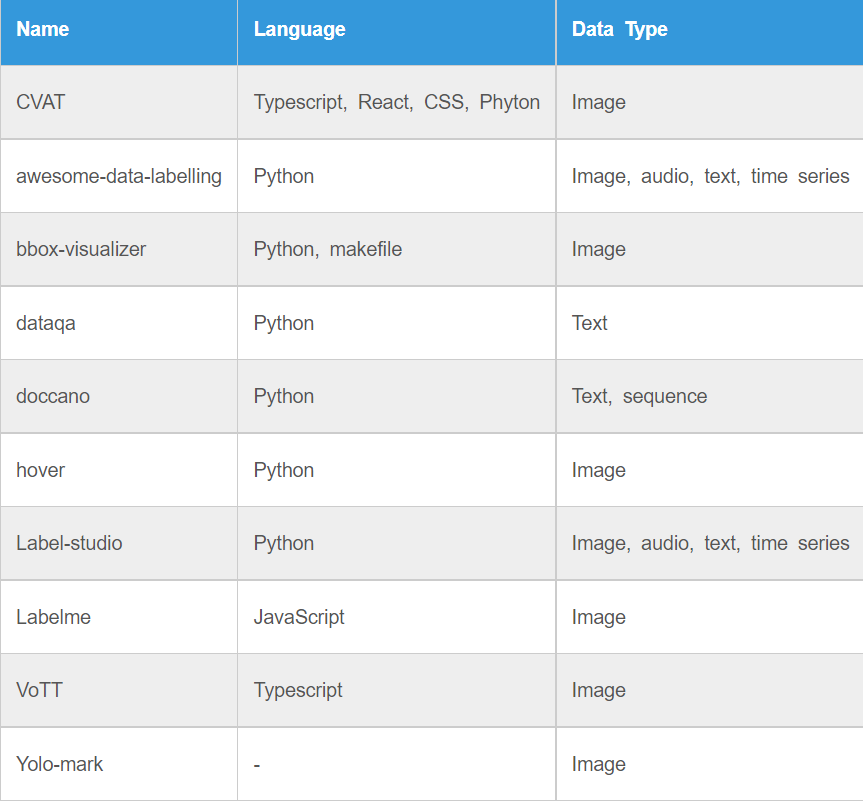
Task: Click the dash language cell for Yolo-mark
Action: (257, 763)
